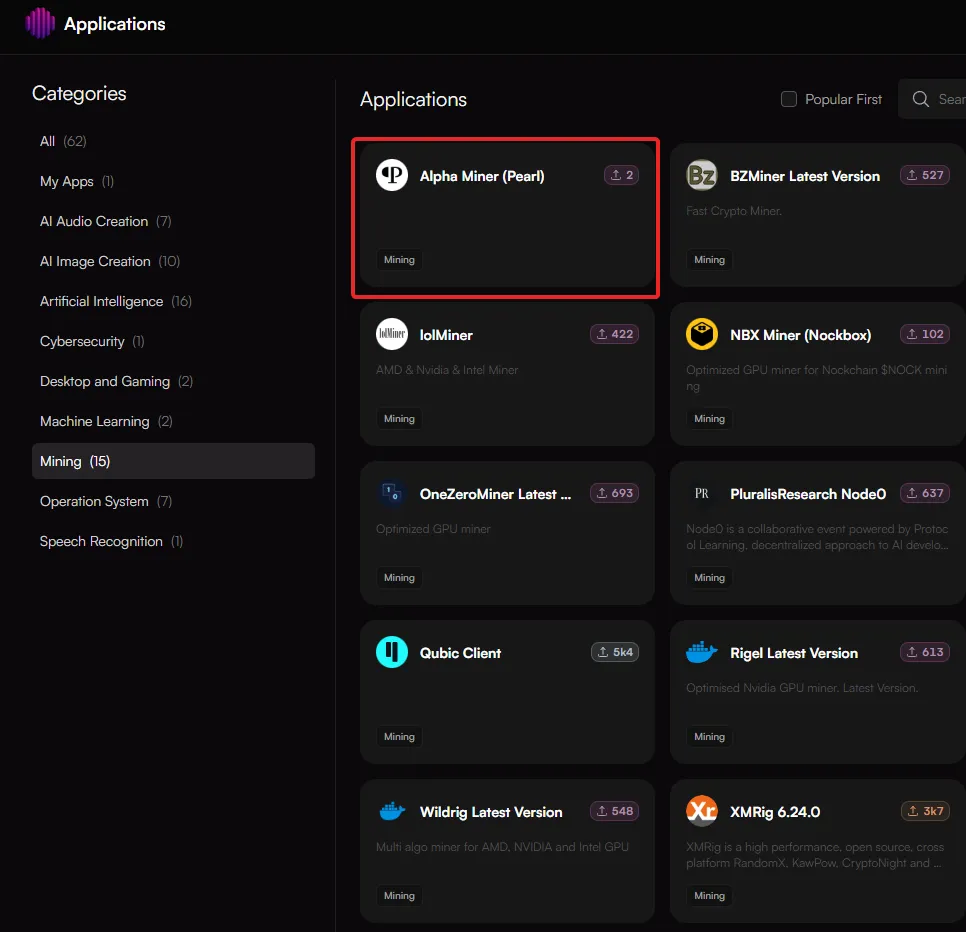Click the Rigel Docker whale icon
Image resolution: width=966 pixels, height=932 pixels.
[702, 652]
